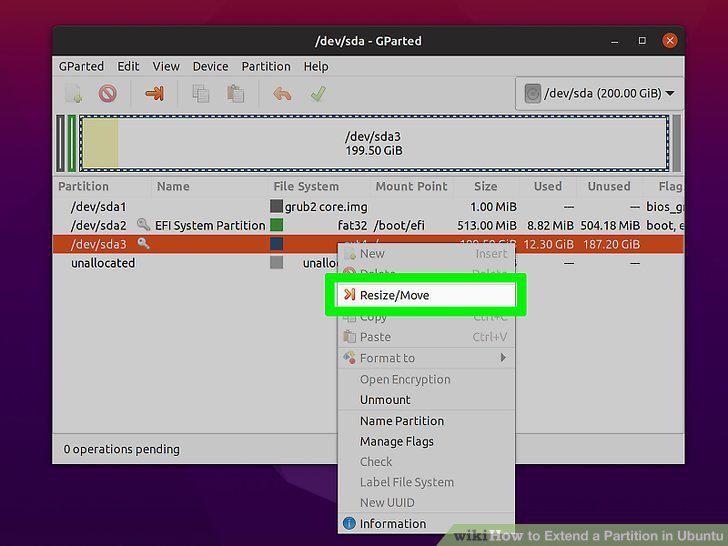
Task: Click the key icon next to /dev/sda3
Action: [x=143, y=243]
